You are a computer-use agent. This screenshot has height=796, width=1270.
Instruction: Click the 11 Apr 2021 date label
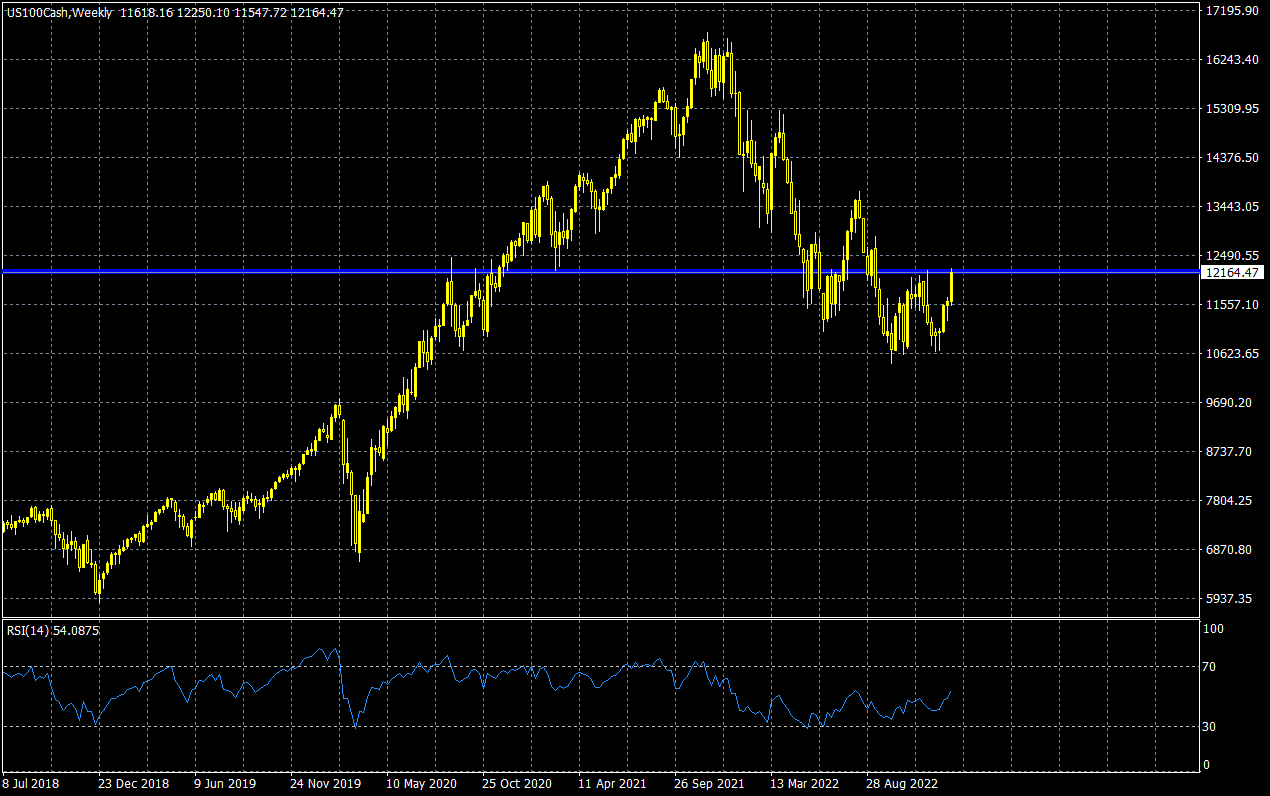(612, 784)
